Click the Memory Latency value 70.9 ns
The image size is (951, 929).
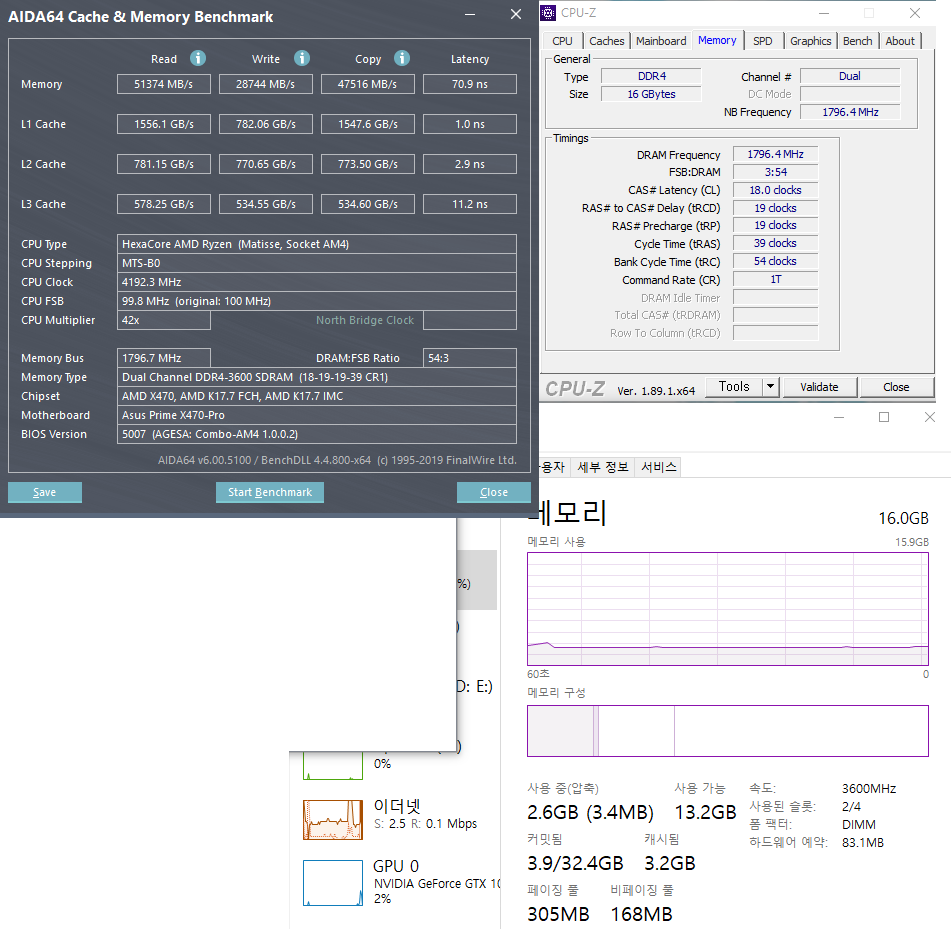470,84
